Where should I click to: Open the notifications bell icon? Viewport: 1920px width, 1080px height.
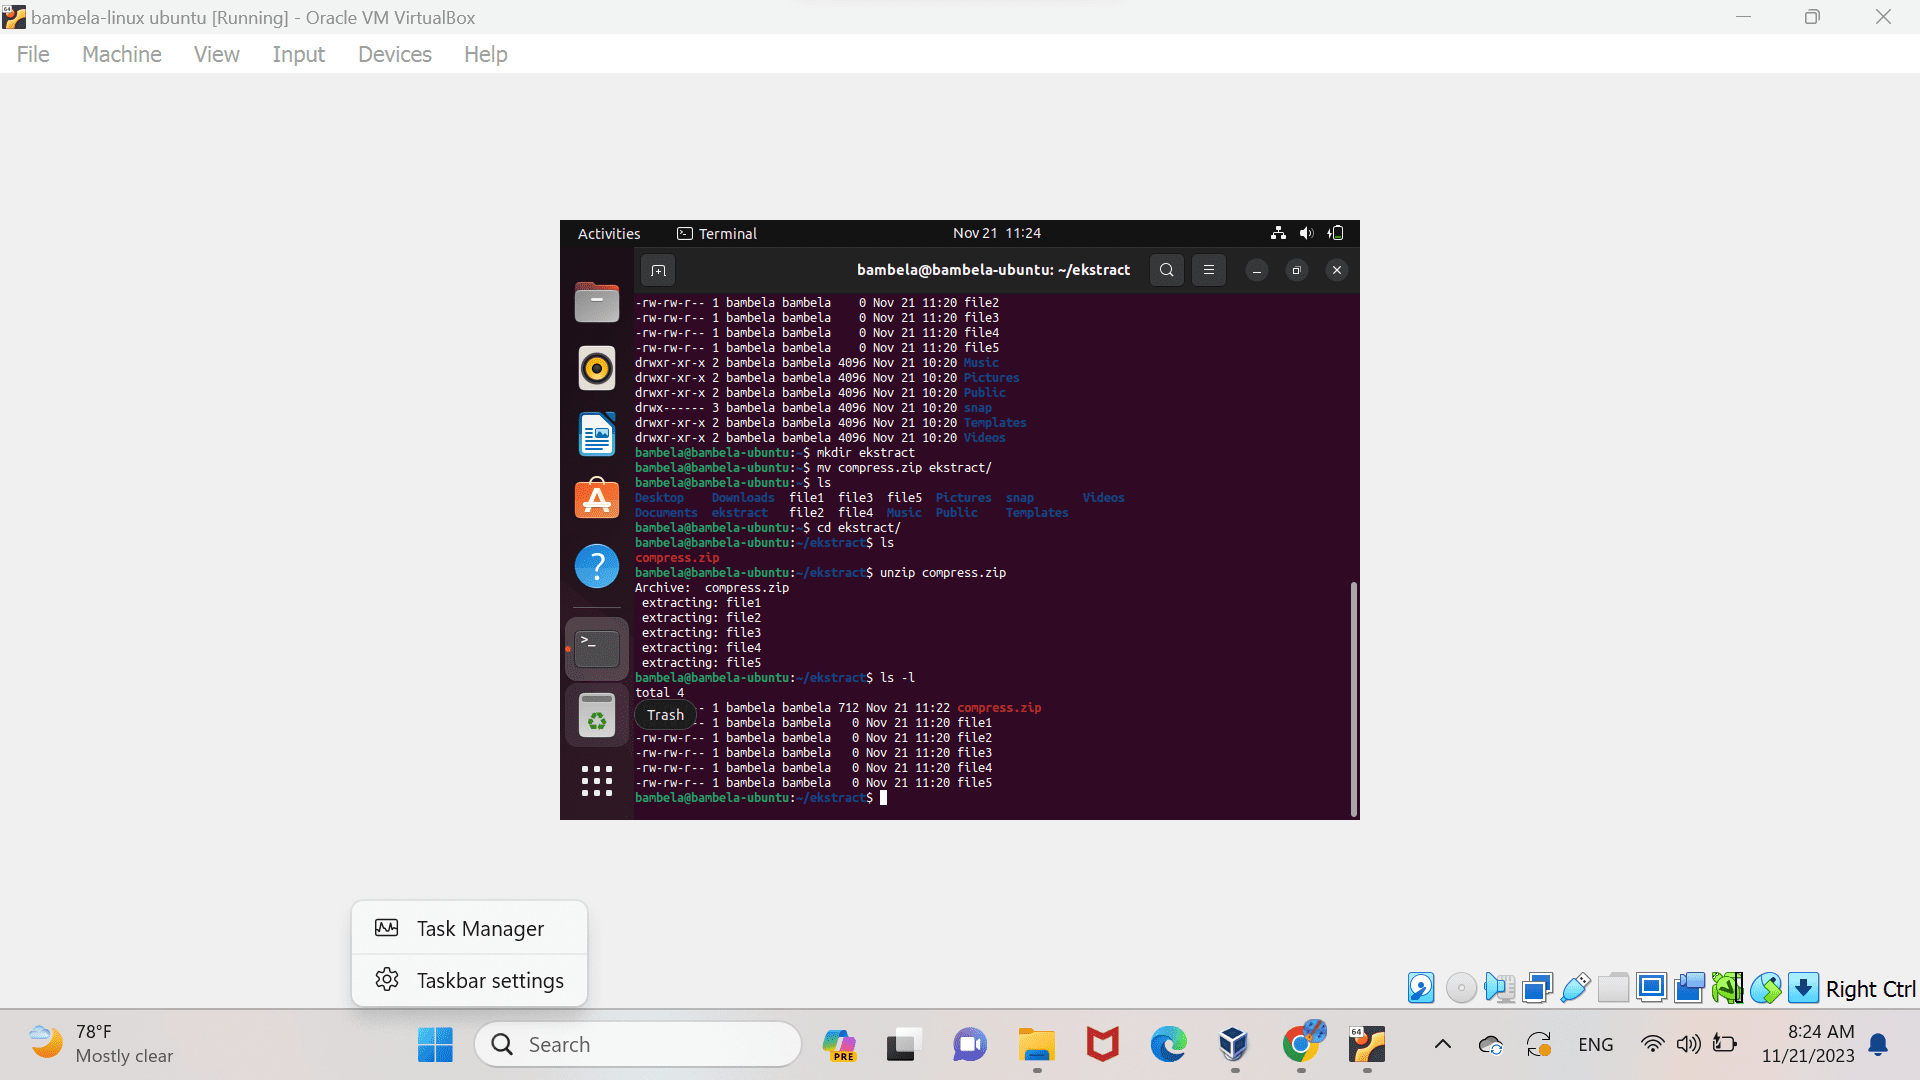[1879, 1045]
